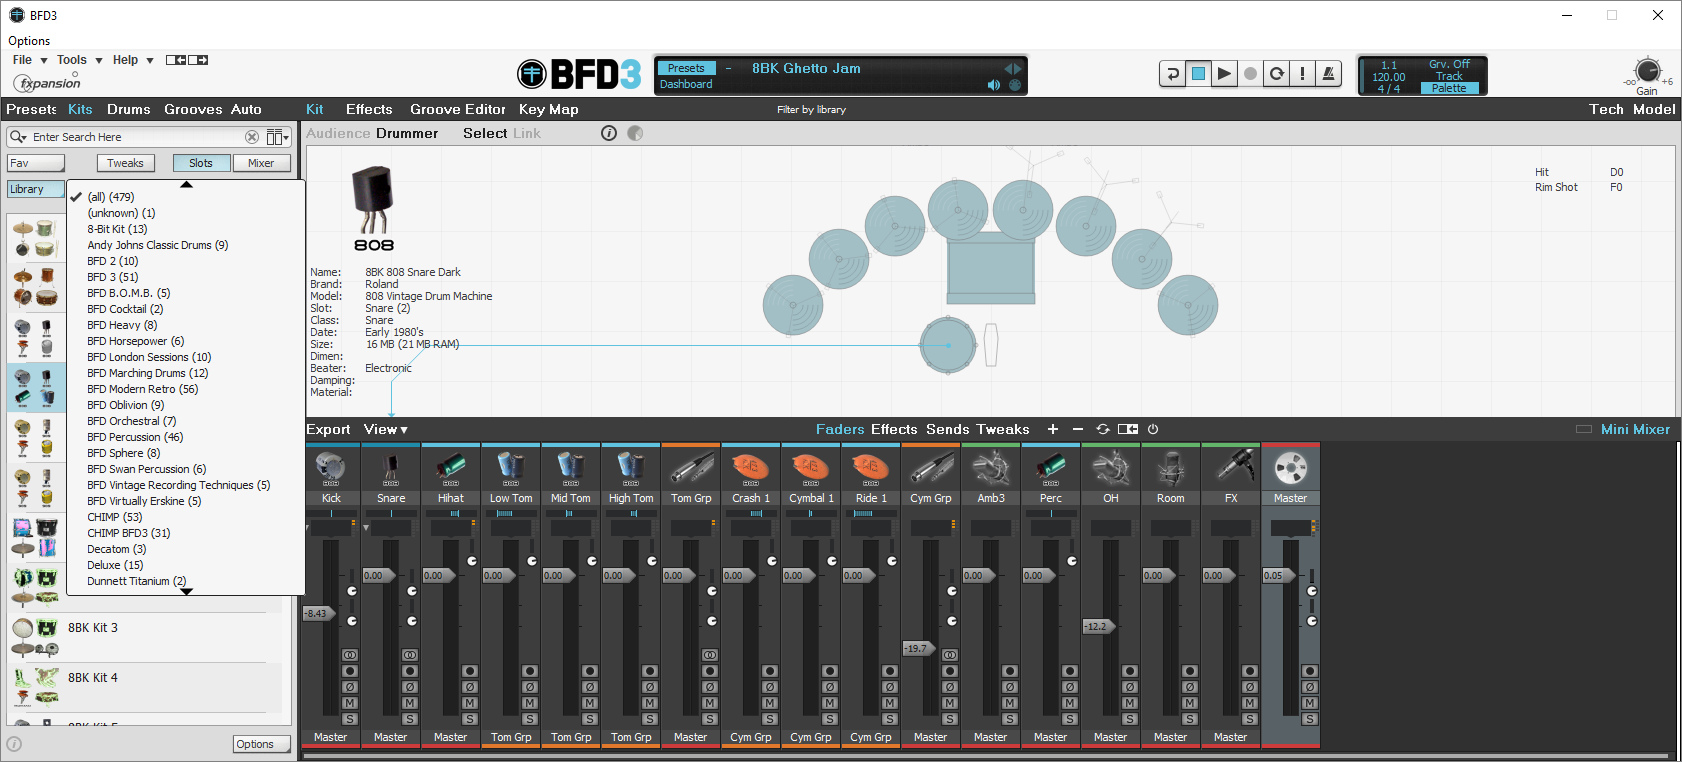Clear the search field with X icon
The height and width of the screenshot is (762, 1682).
(x=252, y=137)
